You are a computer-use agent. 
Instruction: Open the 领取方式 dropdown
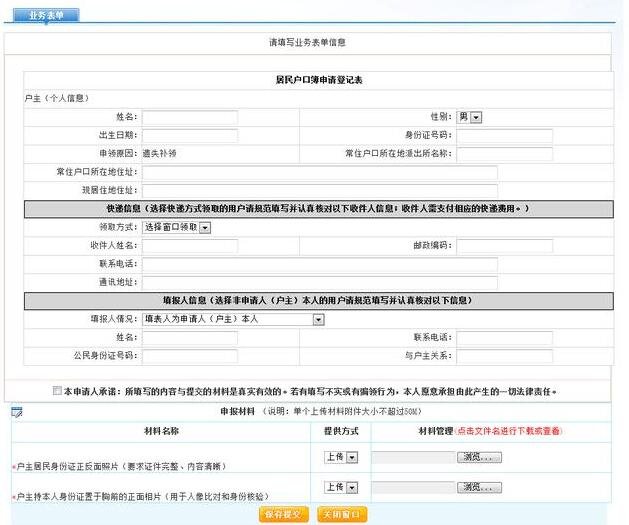(x=177, y=227)
